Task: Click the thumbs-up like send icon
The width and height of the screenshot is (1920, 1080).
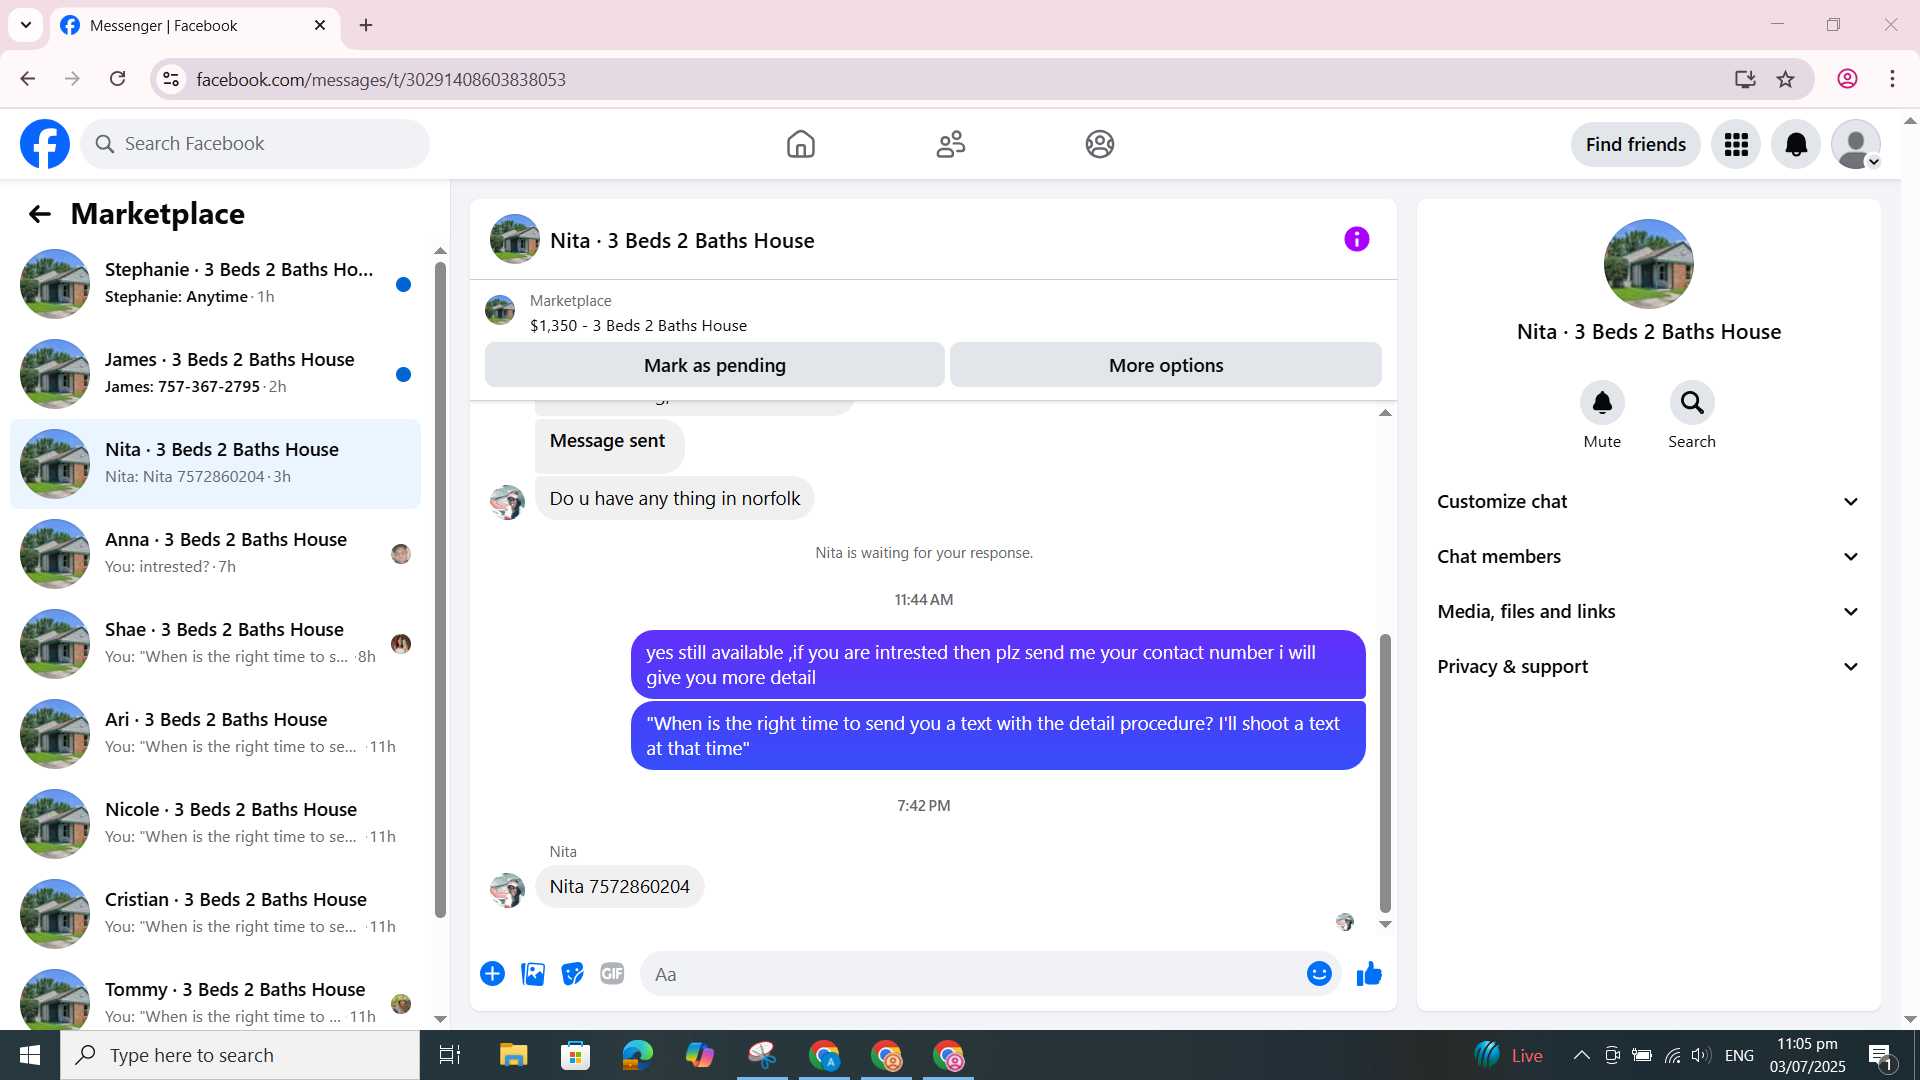Action: [x=1369, y=974]
